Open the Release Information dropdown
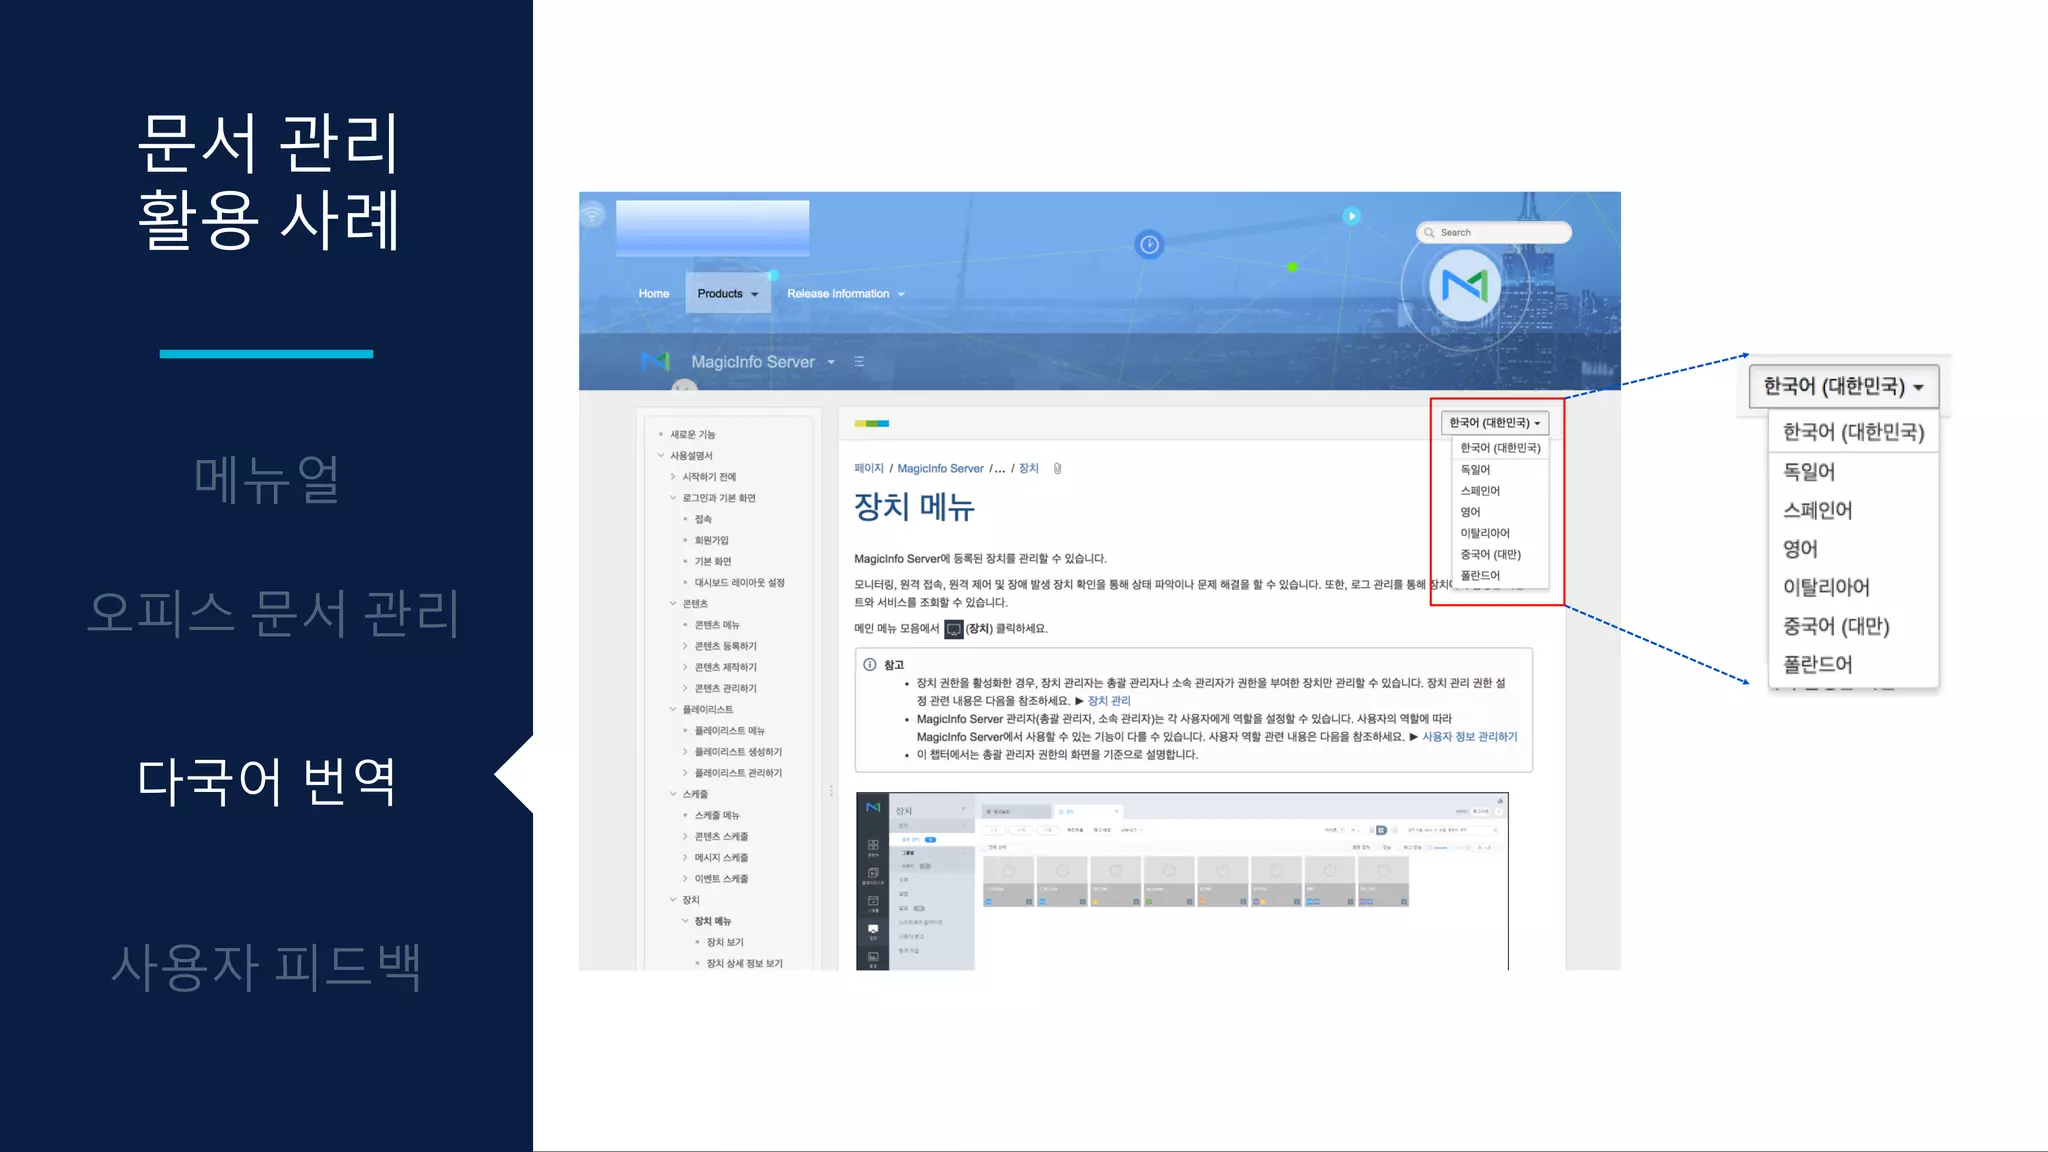The height and width of the screenshot is (1152, 2048). pyautogui.click(x=845, y=294)
